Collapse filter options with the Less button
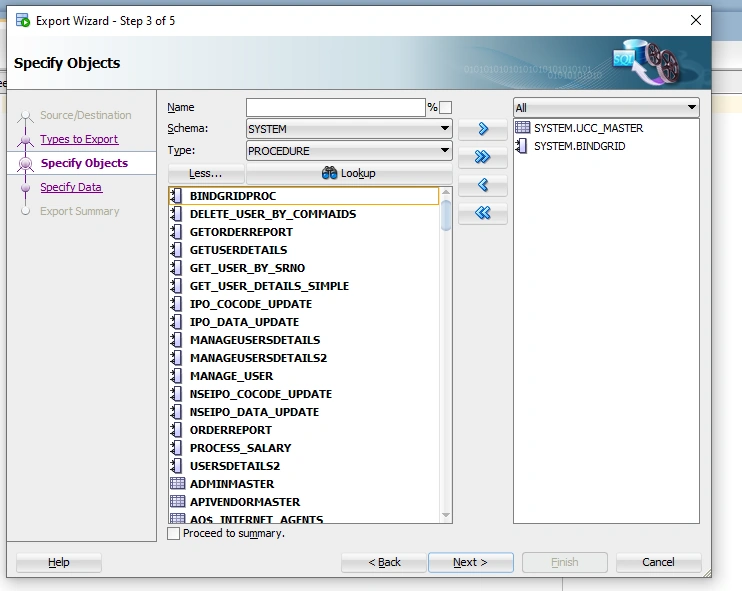 pos(206,174)
